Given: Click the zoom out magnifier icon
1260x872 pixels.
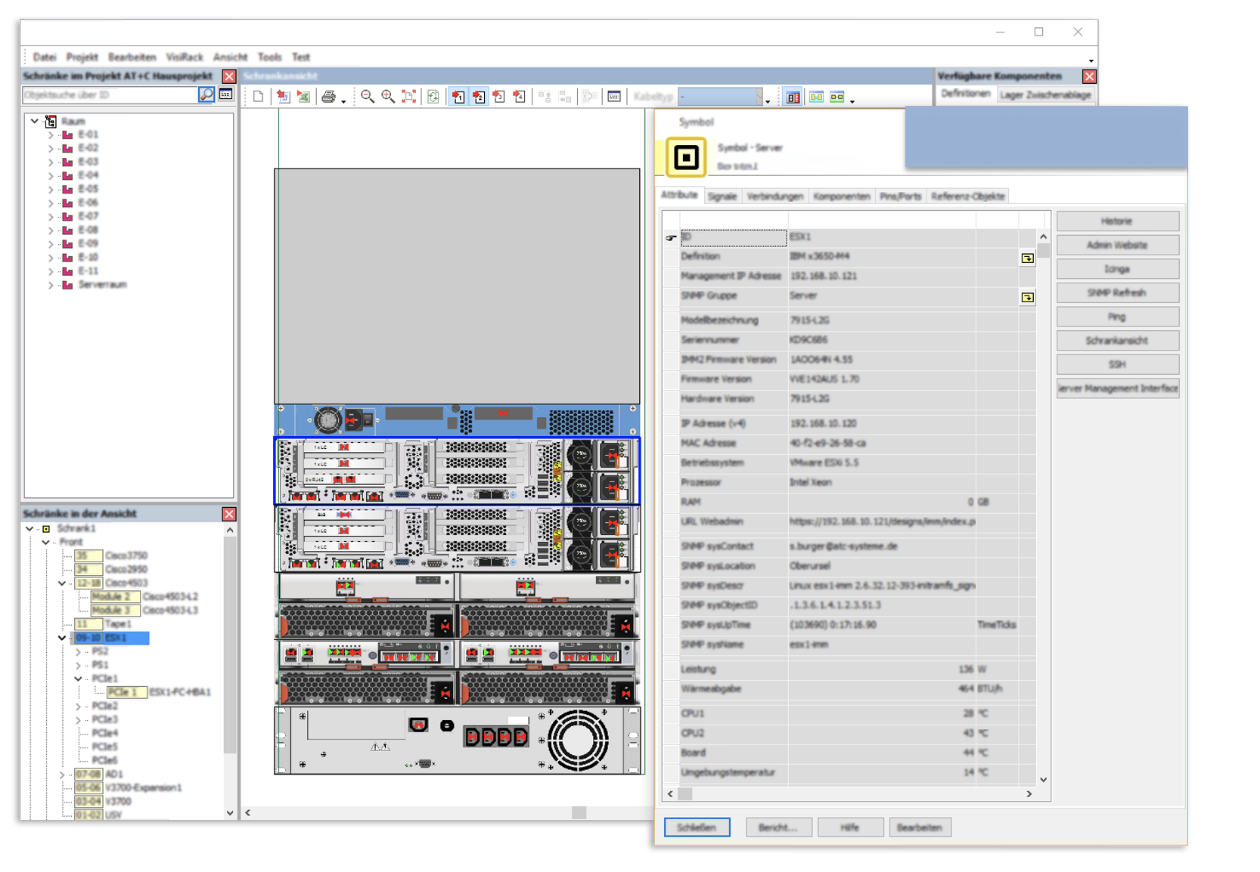Looking at the screenshot, I should click(x=367, y=97).
